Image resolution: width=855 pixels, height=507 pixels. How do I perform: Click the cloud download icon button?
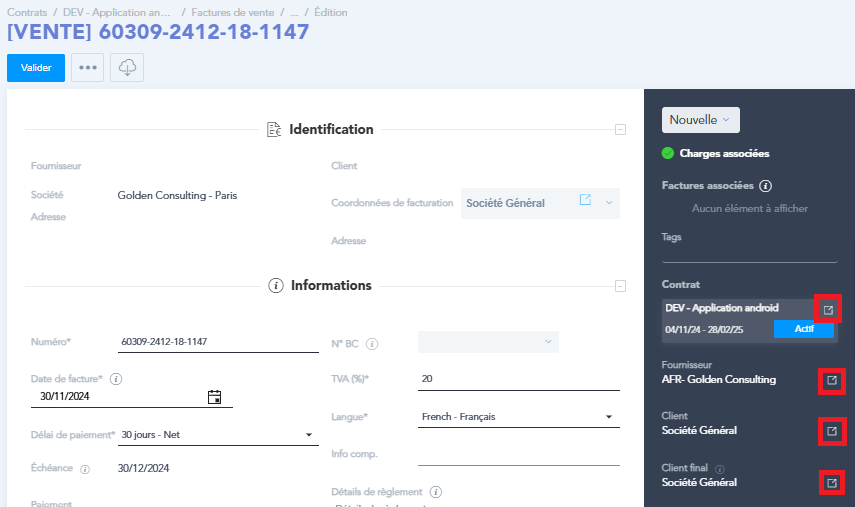point(127,68)
